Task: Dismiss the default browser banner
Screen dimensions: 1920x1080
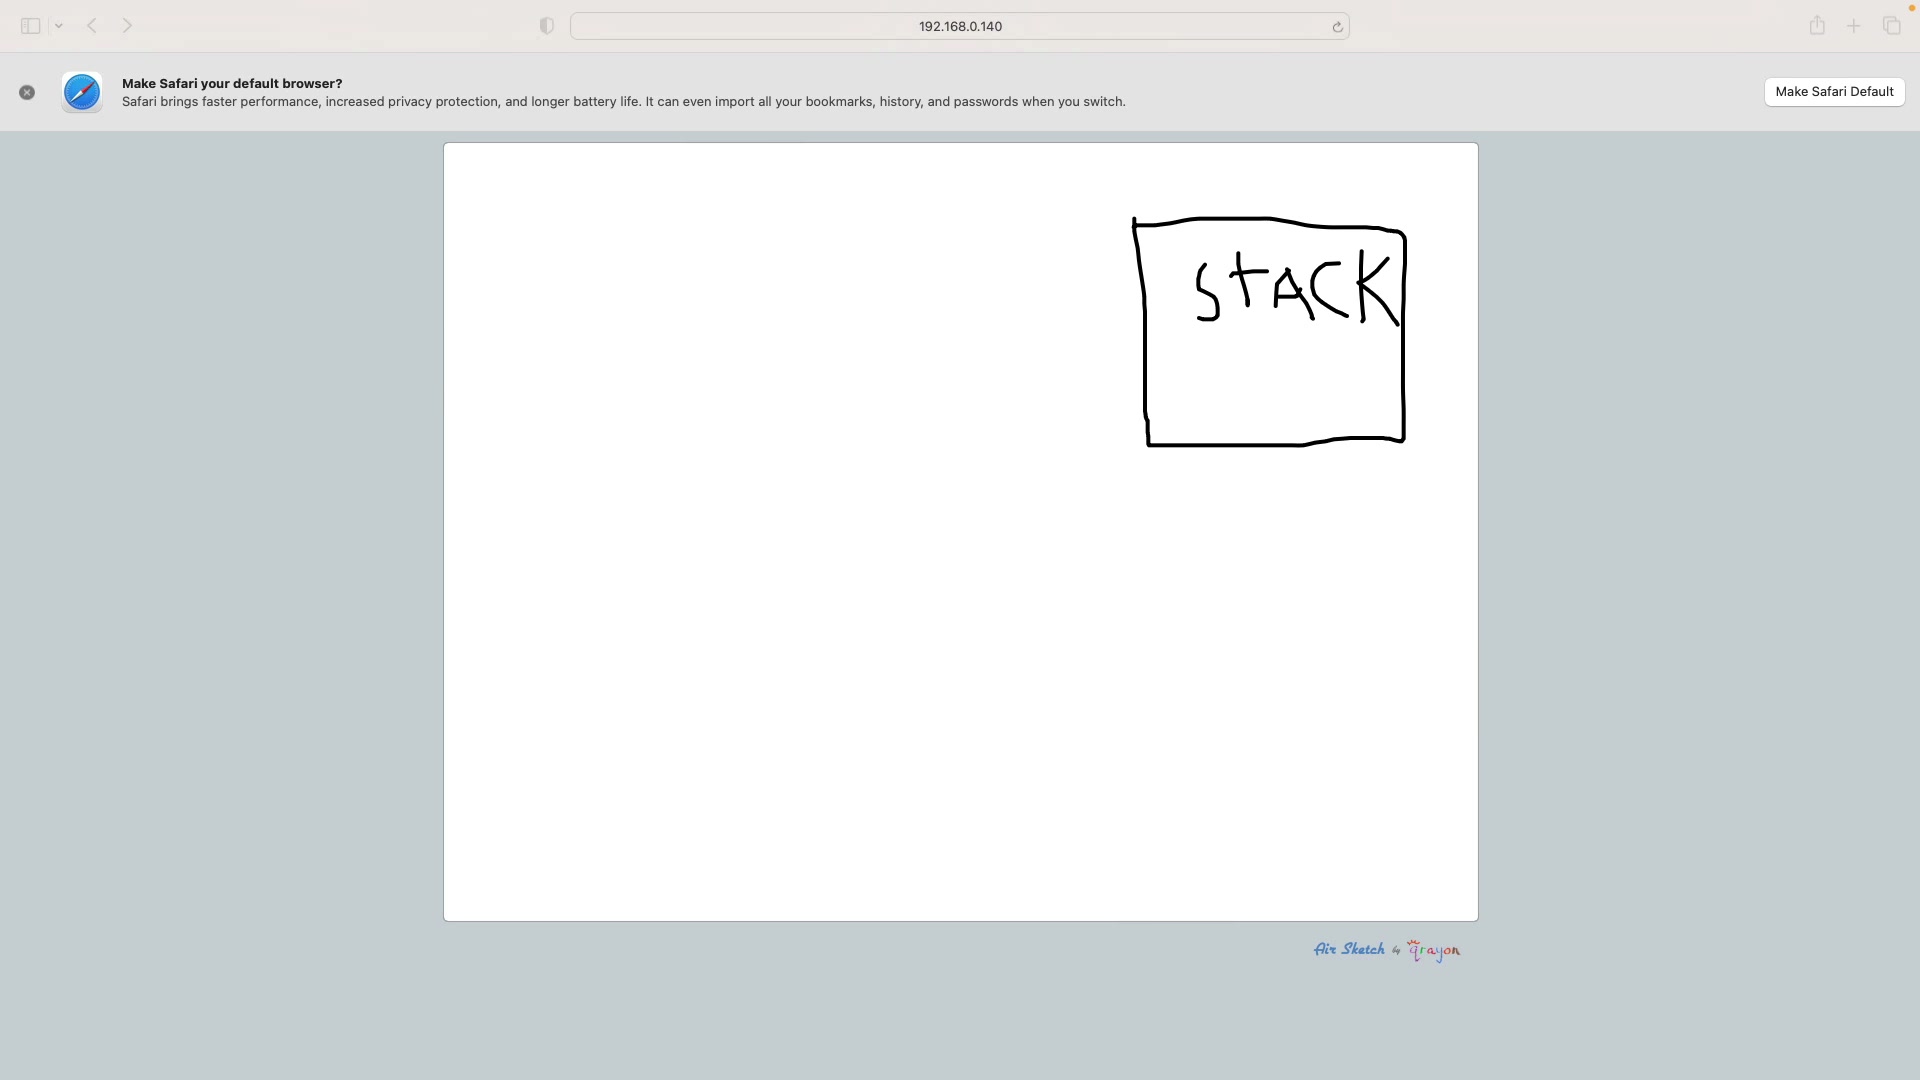Action: tap(27, 92)
